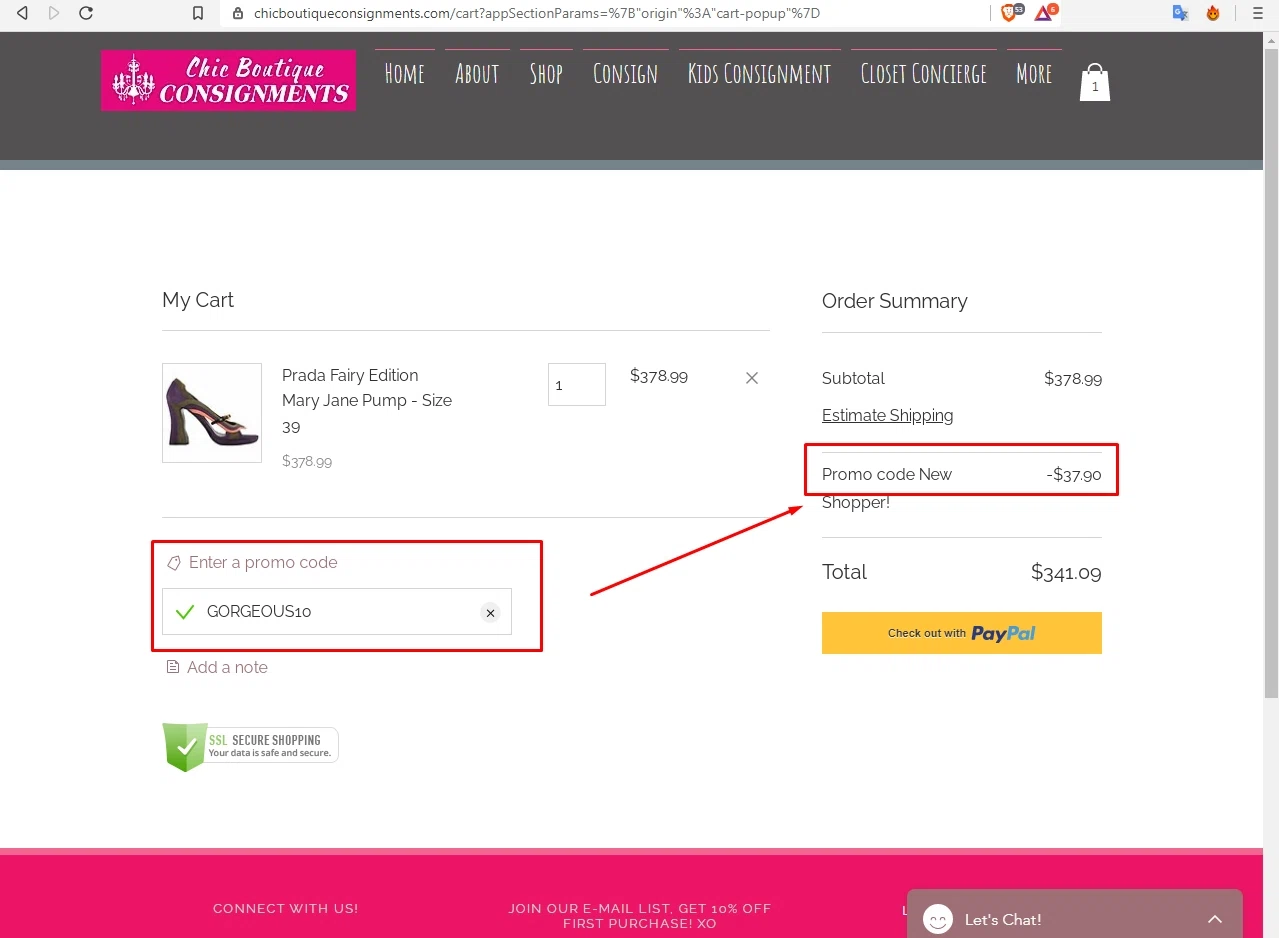The image size is (1279, 938).
Task: Click the orange fox extension icon
Action: click(1213, 13)
